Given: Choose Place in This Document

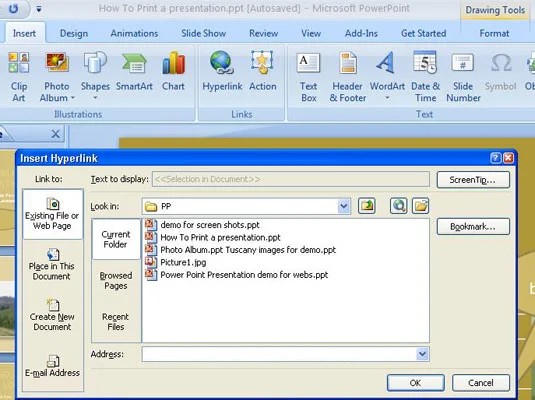Looking at the screenshot, I should pos(52,265).
